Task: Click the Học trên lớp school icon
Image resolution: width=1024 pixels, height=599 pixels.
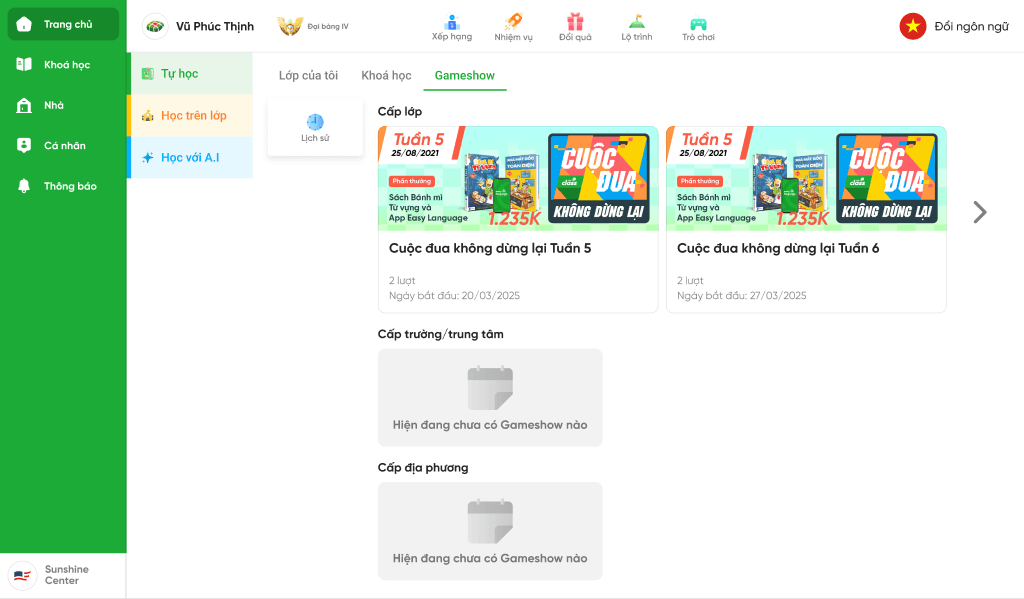Action: click(x=148, y=116)
